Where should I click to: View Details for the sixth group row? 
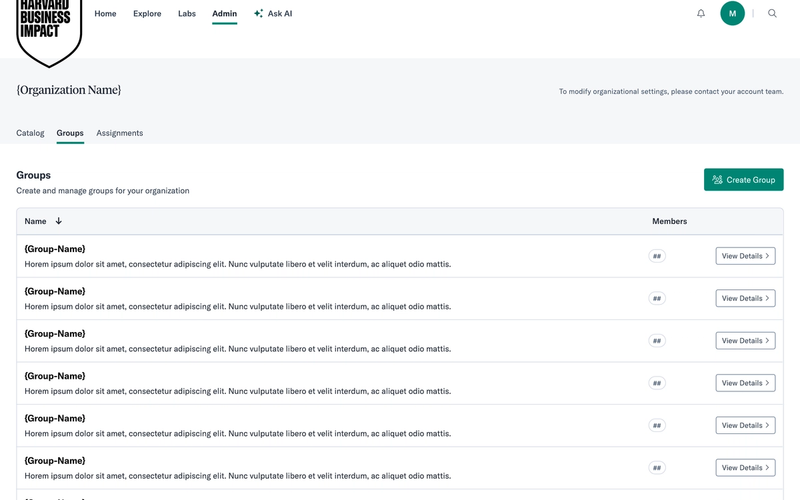(745, 468)
